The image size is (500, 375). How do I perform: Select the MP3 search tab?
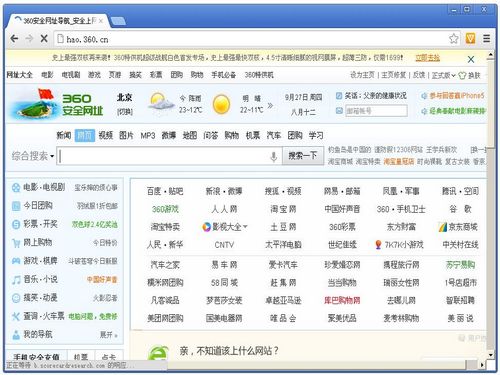coord(148,136)
